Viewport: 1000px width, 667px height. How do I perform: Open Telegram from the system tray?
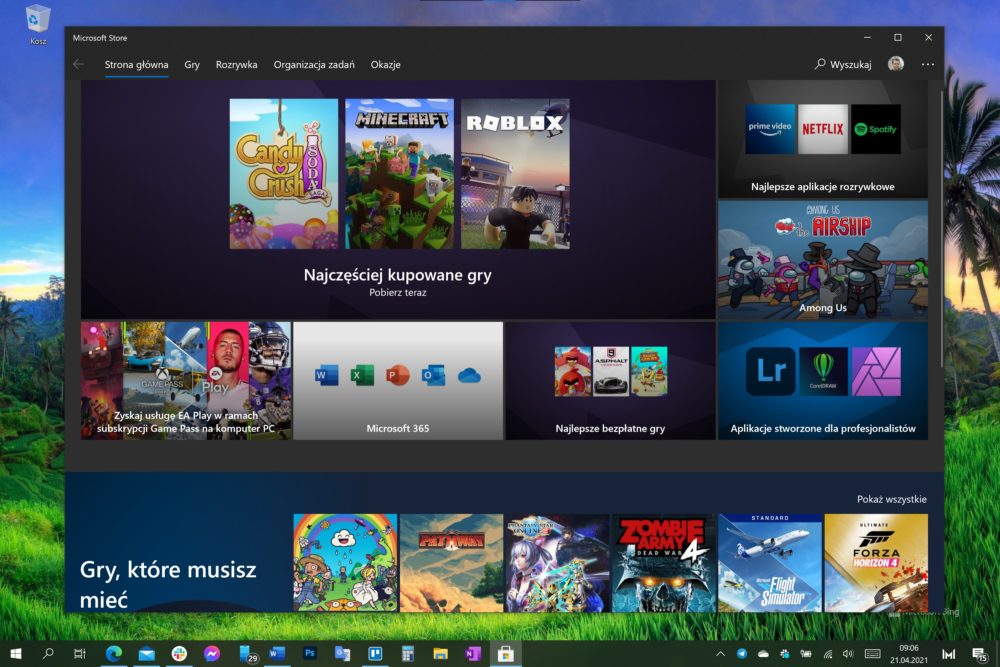(x=742, y=654)
